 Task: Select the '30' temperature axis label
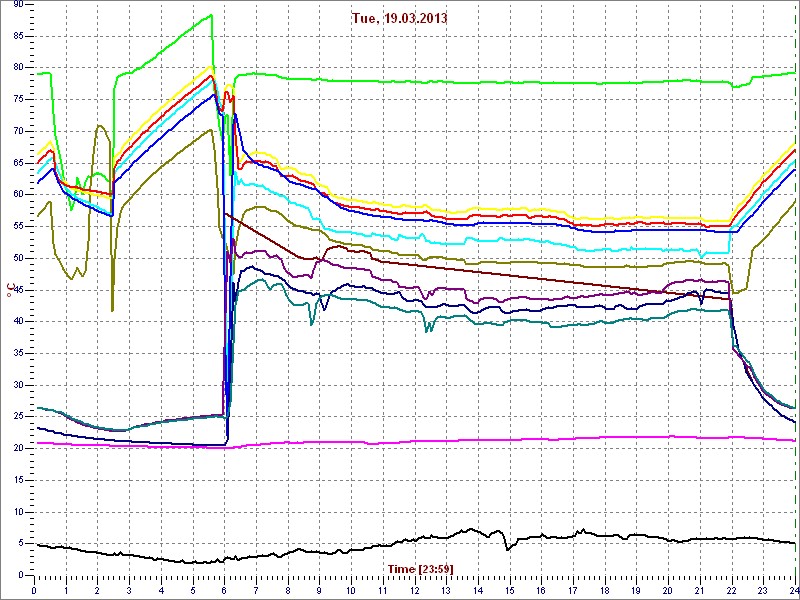point(17,385)
